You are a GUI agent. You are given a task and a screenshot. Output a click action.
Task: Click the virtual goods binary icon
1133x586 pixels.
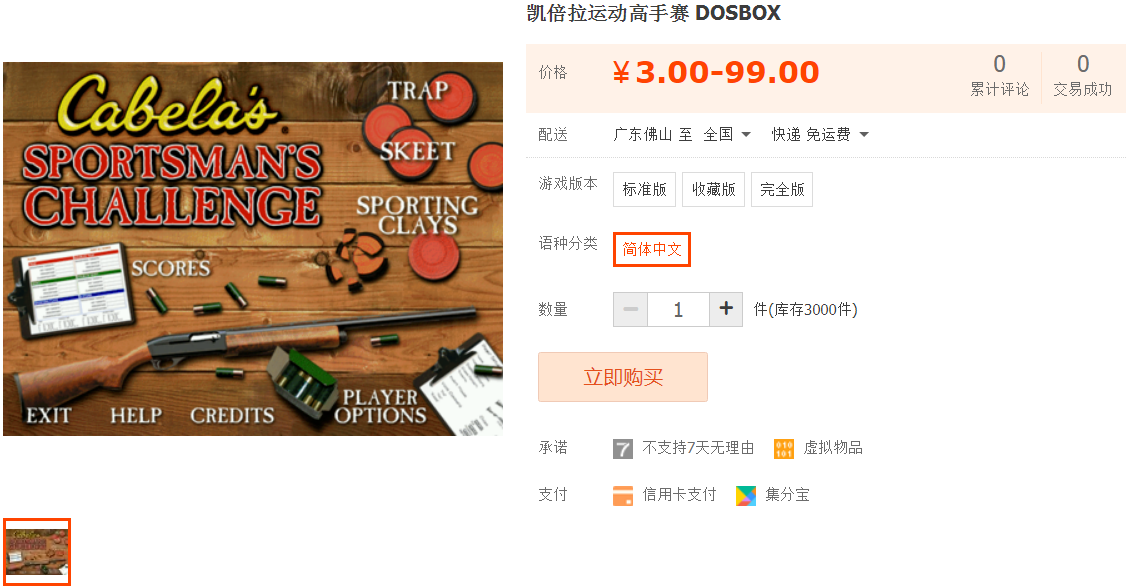784,449
